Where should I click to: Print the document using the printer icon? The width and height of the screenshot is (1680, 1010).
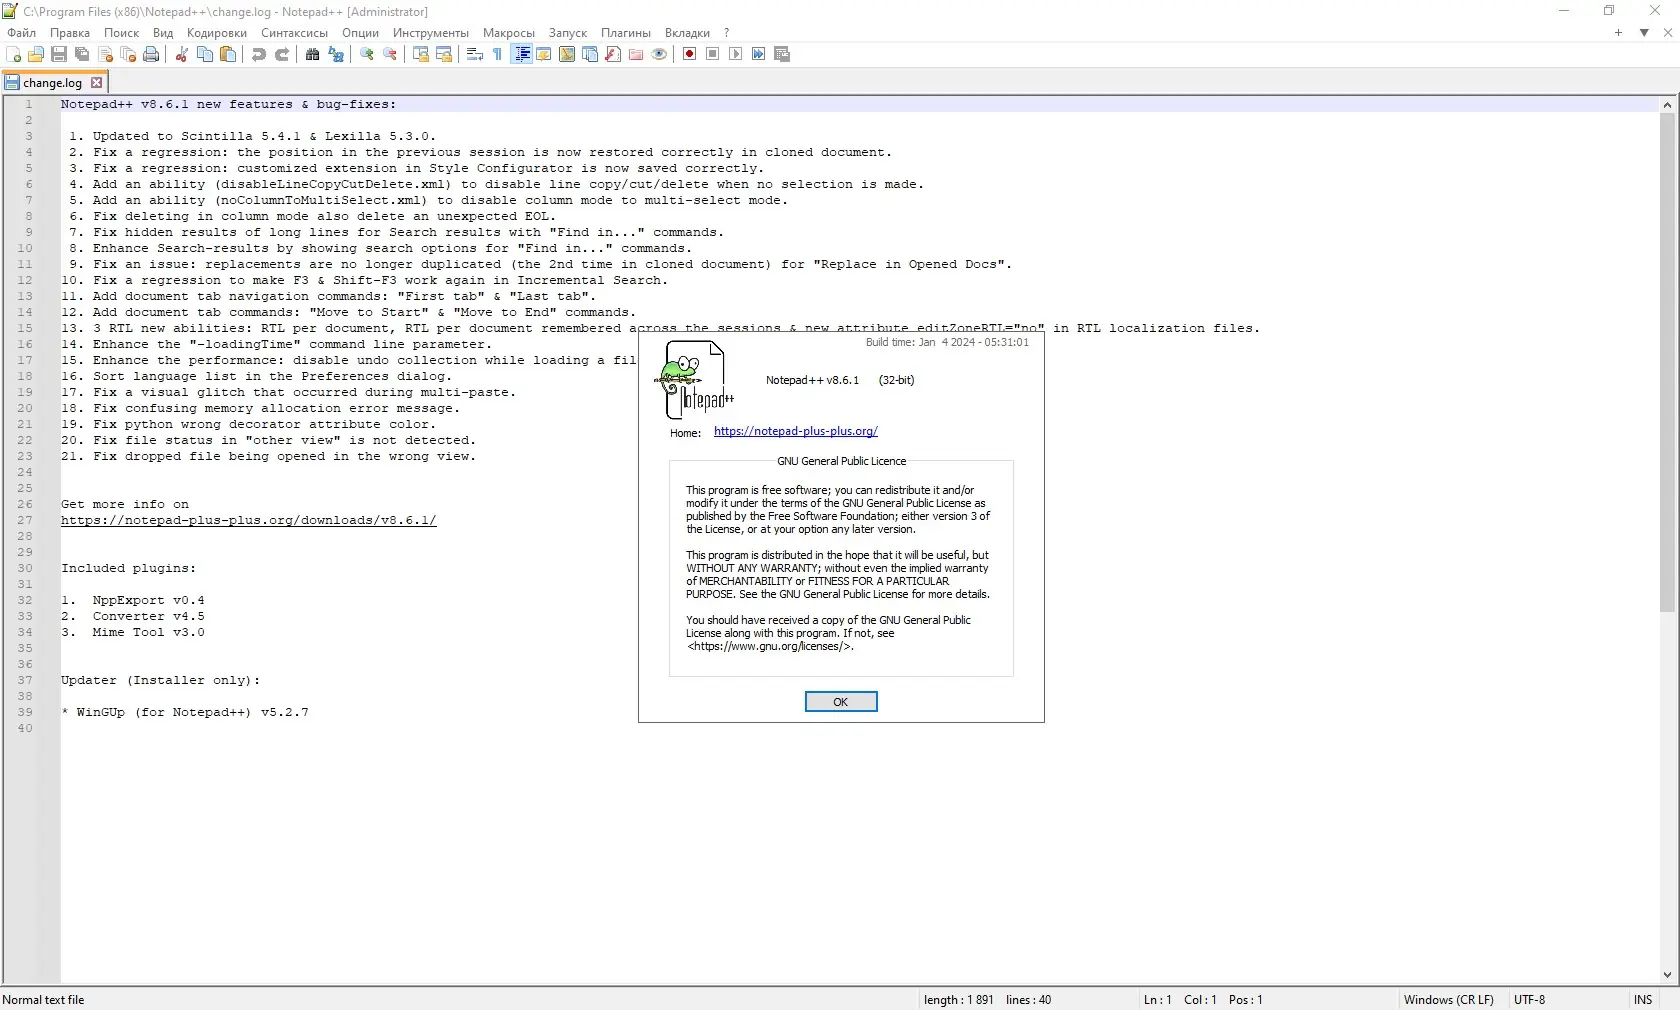(x=151, y=55)
